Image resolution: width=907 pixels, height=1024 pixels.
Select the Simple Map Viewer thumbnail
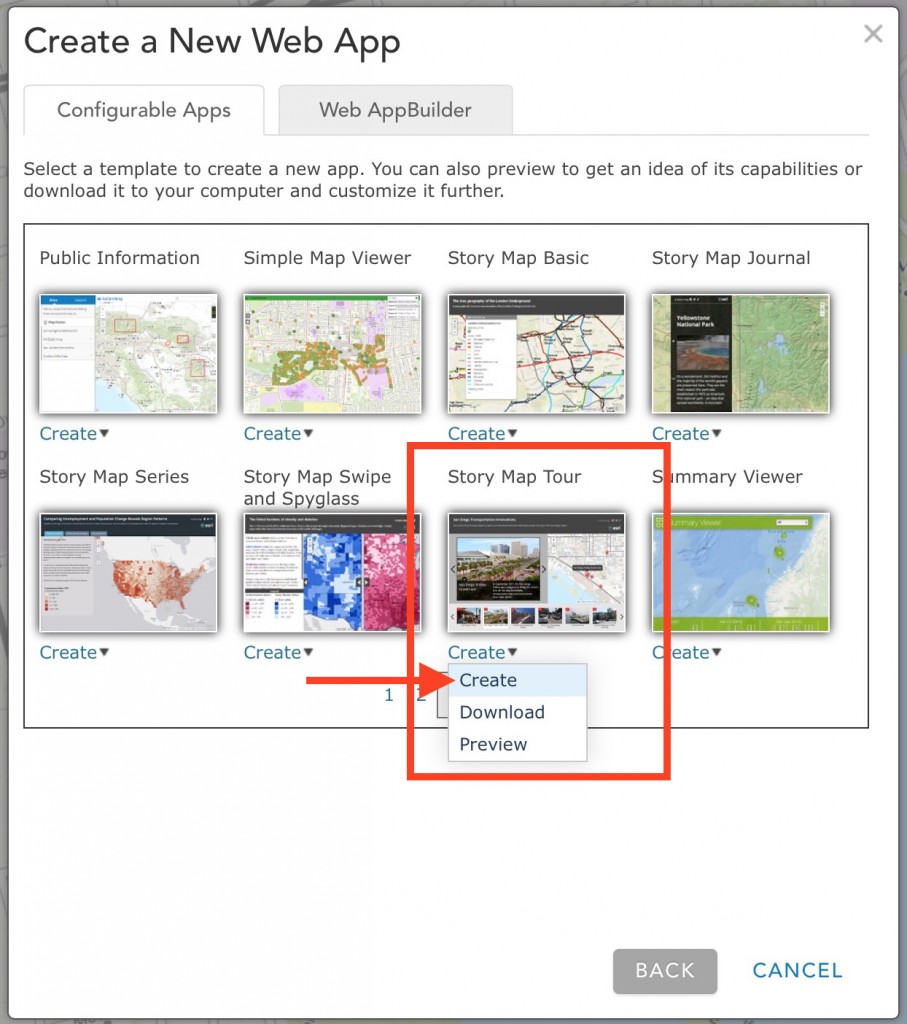pos(332,353)
